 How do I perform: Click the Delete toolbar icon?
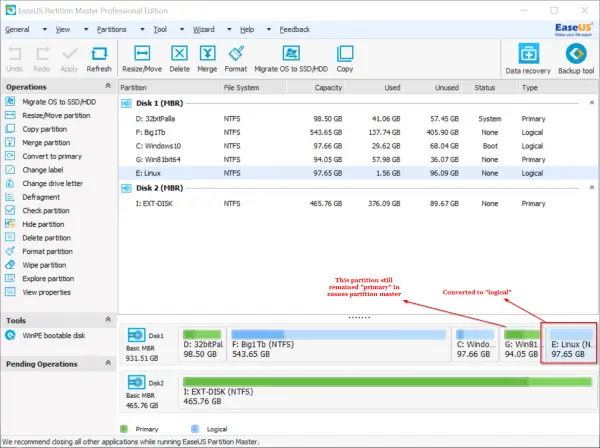179,54
